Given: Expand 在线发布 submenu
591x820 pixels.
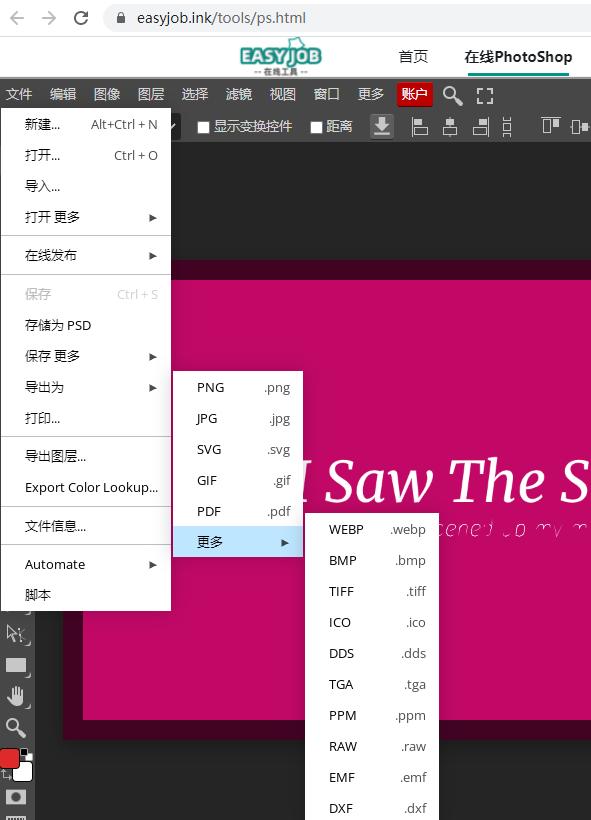Looking at the screenshot, I should (86, 255).
